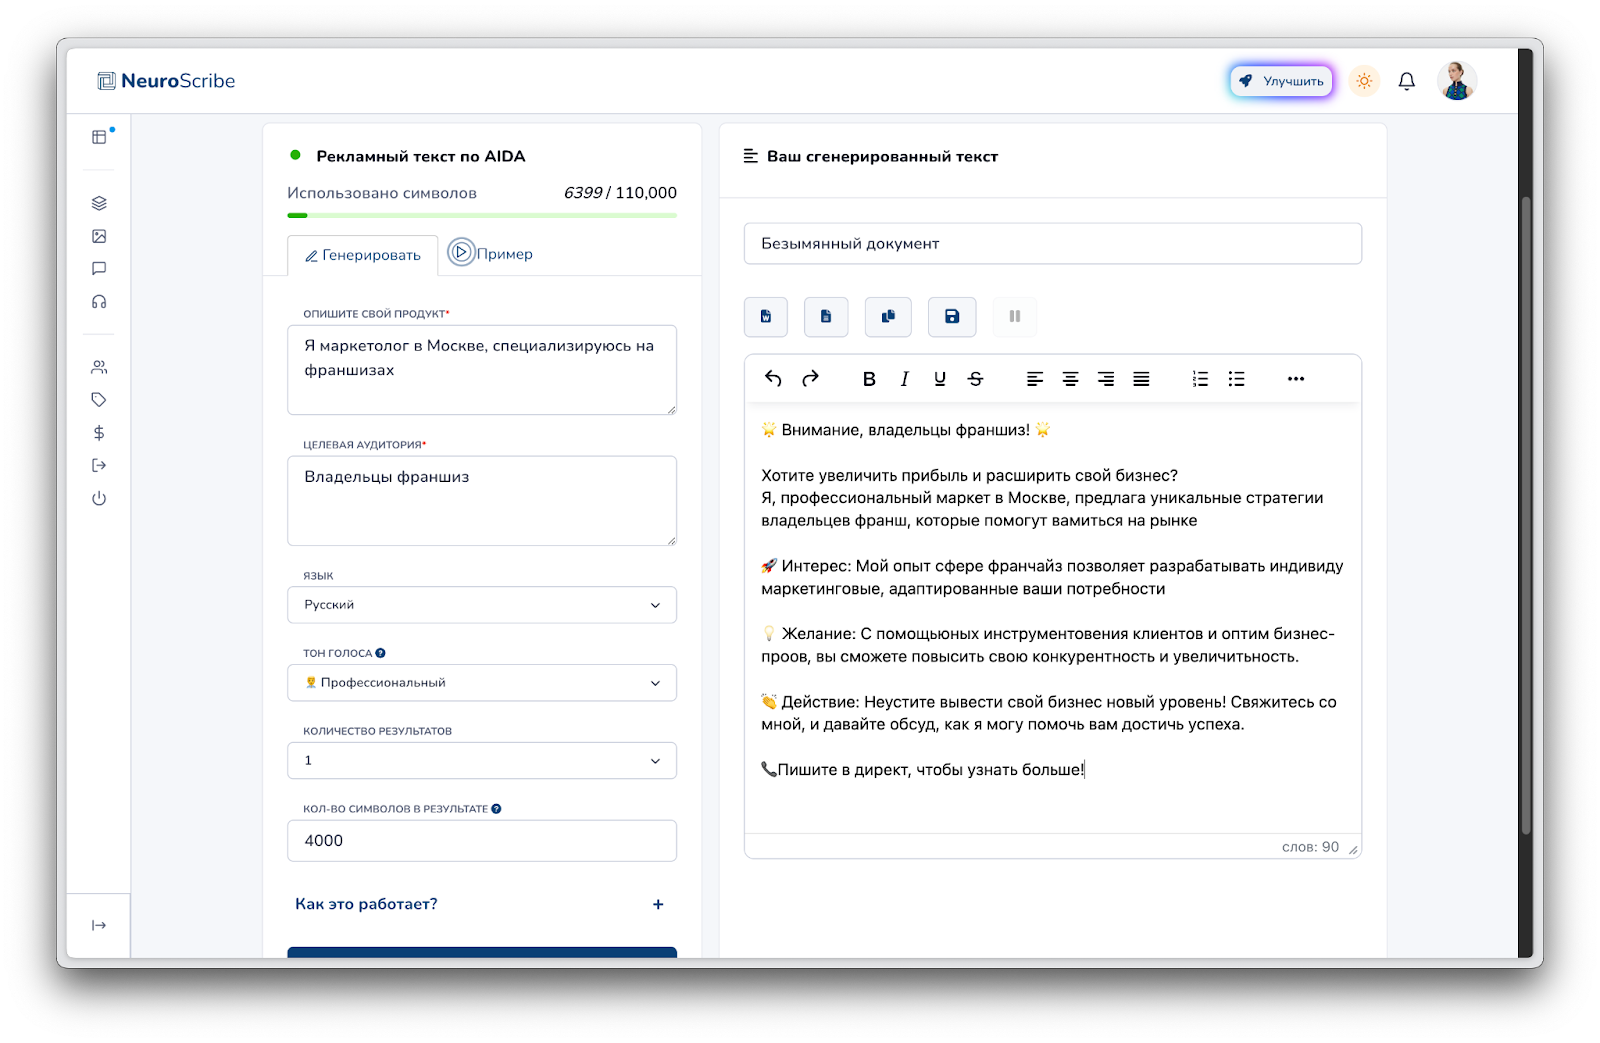Open the dollar billing sidebar icon

point(99,433)
